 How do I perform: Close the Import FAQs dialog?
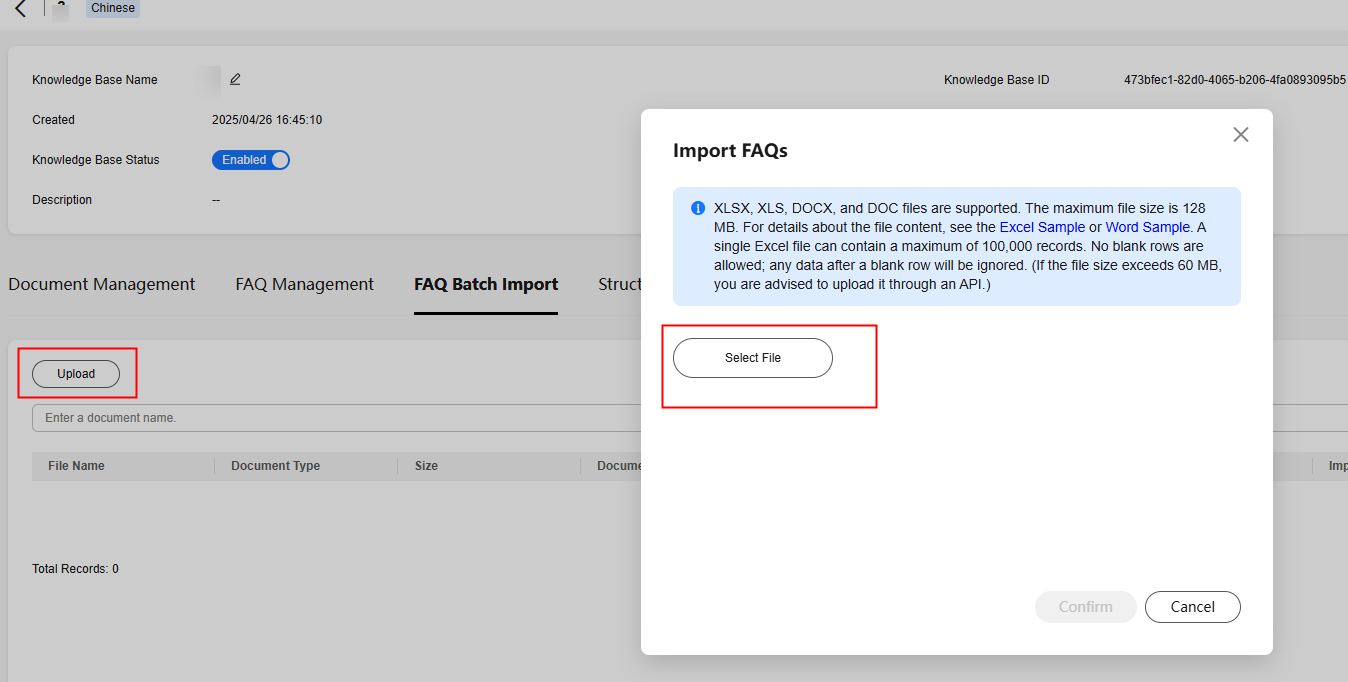click(1241, 134)
